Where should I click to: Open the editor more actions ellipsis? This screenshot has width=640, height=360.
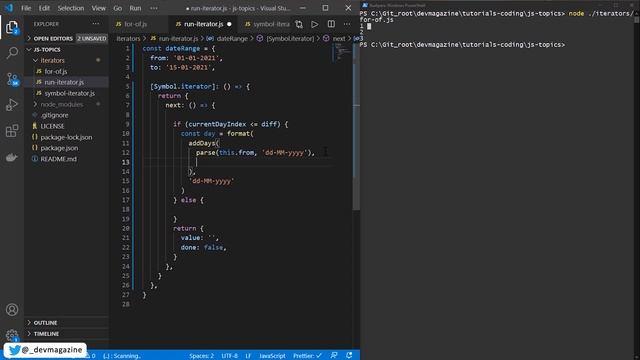347,24
